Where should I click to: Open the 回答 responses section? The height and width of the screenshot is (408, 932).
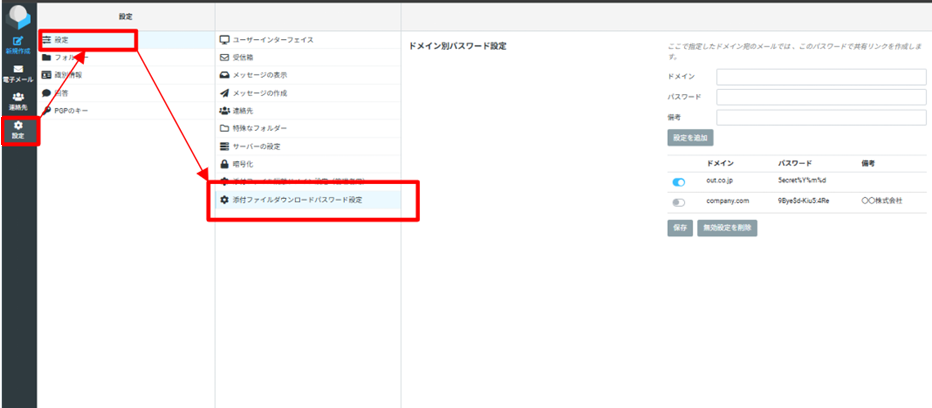click(127, 93)
